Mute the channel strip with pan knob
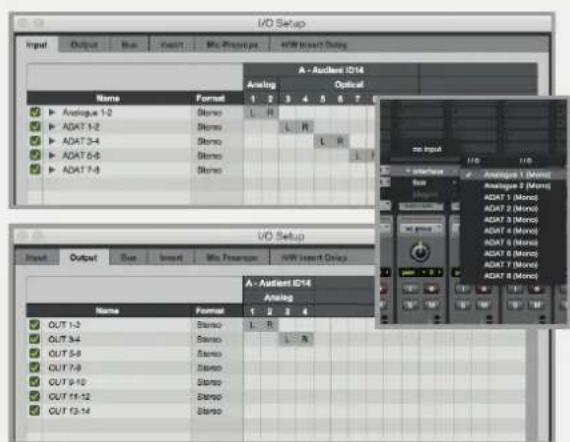This screenshot has height=442, width=570. (431, 305)
